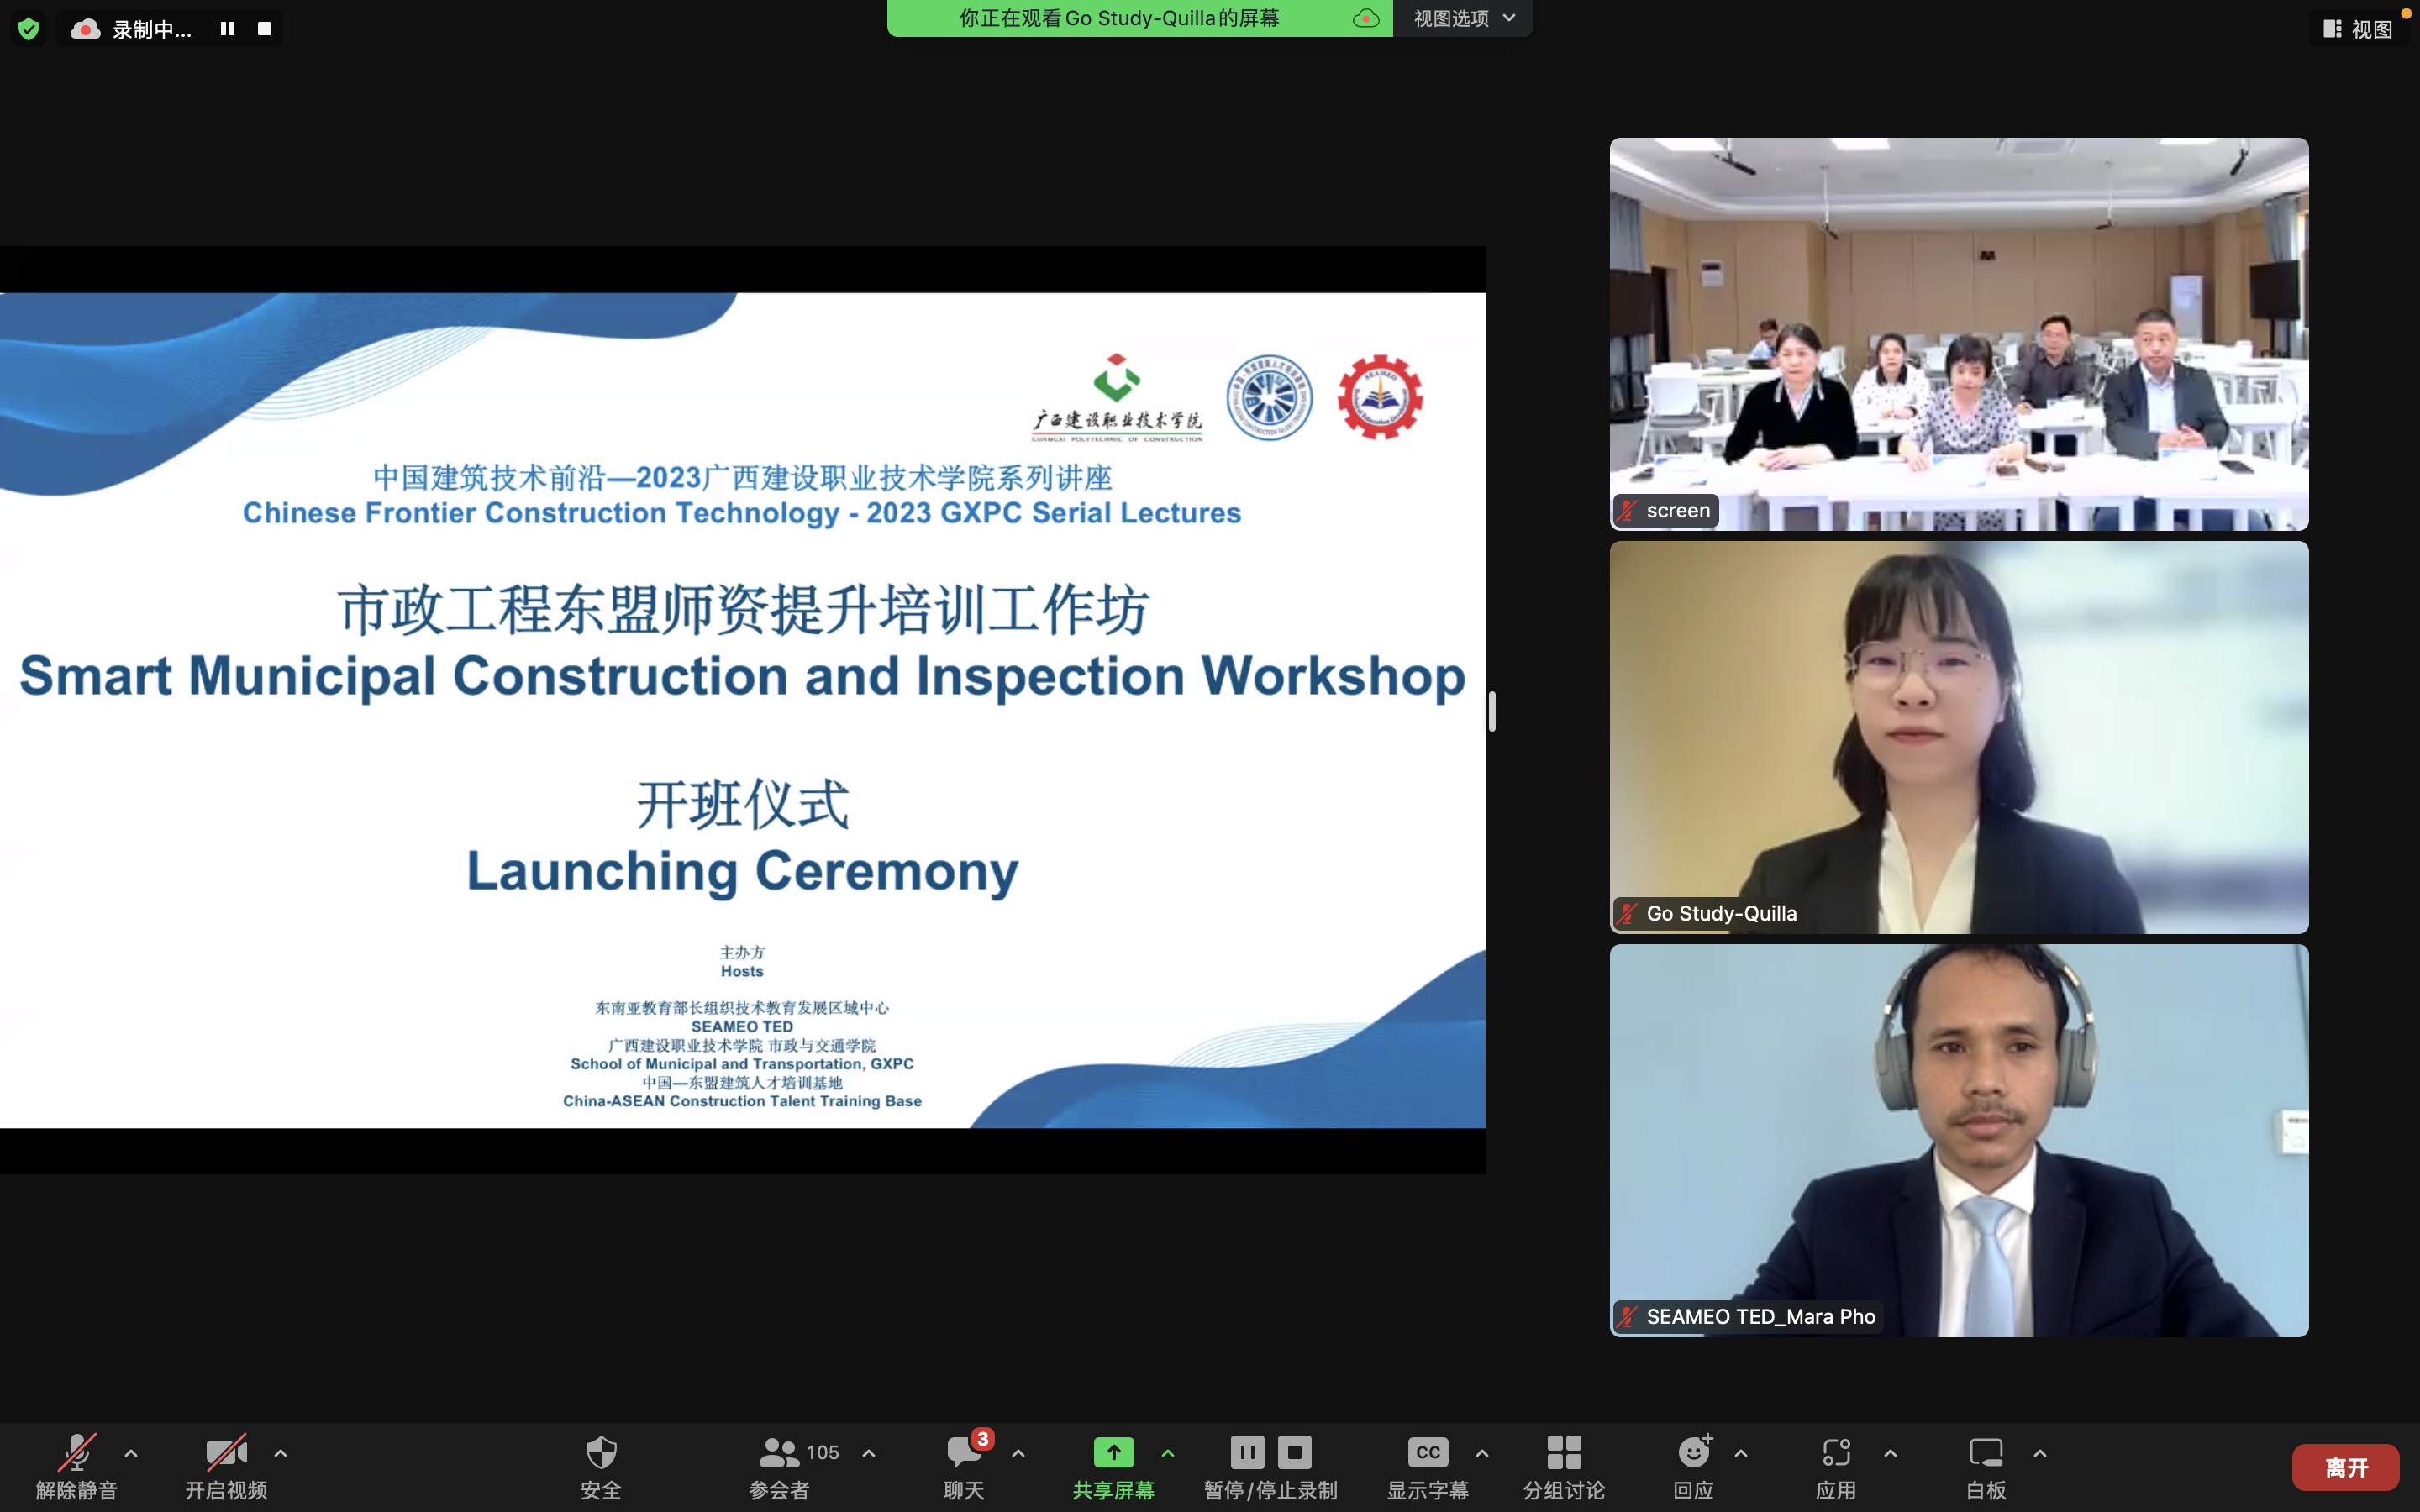This screenshot has height=1512, width=2420.
Task: Stop recording with the top-left square button
Action: [265, 29]
